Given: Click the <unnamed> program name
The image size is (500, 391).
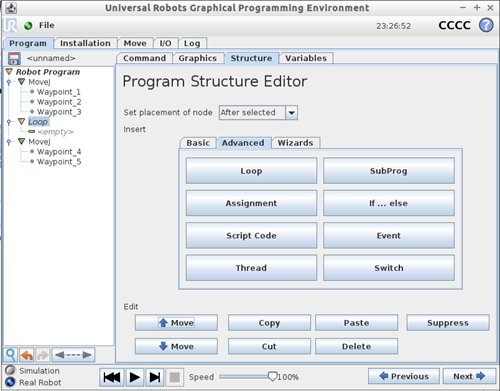Looking at the screenshot, I should [x=51, y=58].
